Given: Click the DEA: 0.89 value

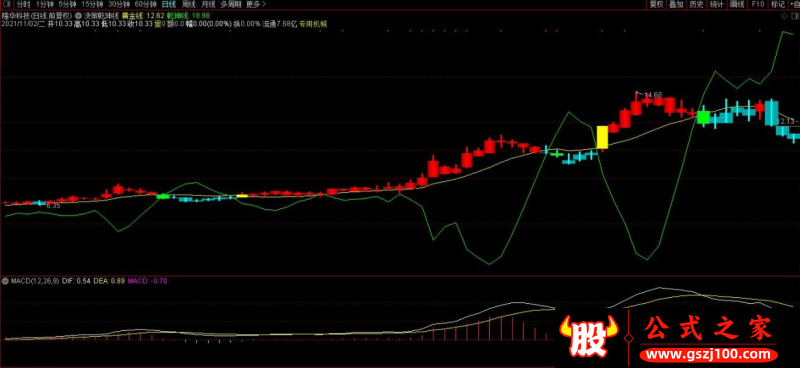Looking at the screenshot, I should coord(109,281).
